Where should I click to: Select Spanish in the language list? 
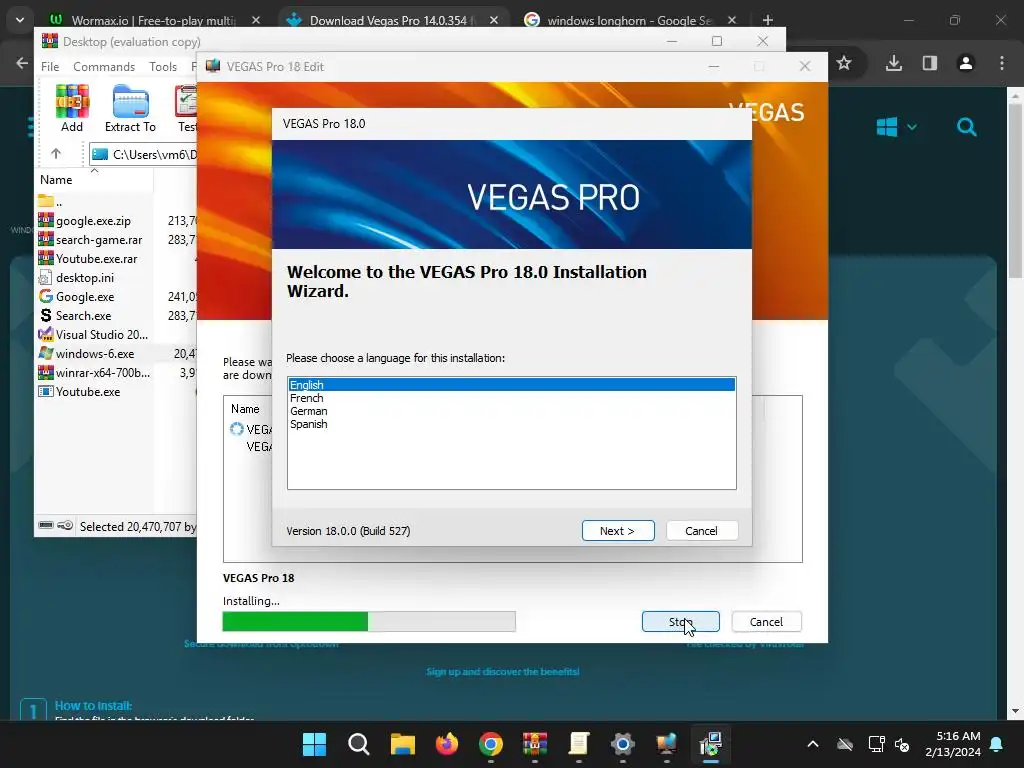511,424
